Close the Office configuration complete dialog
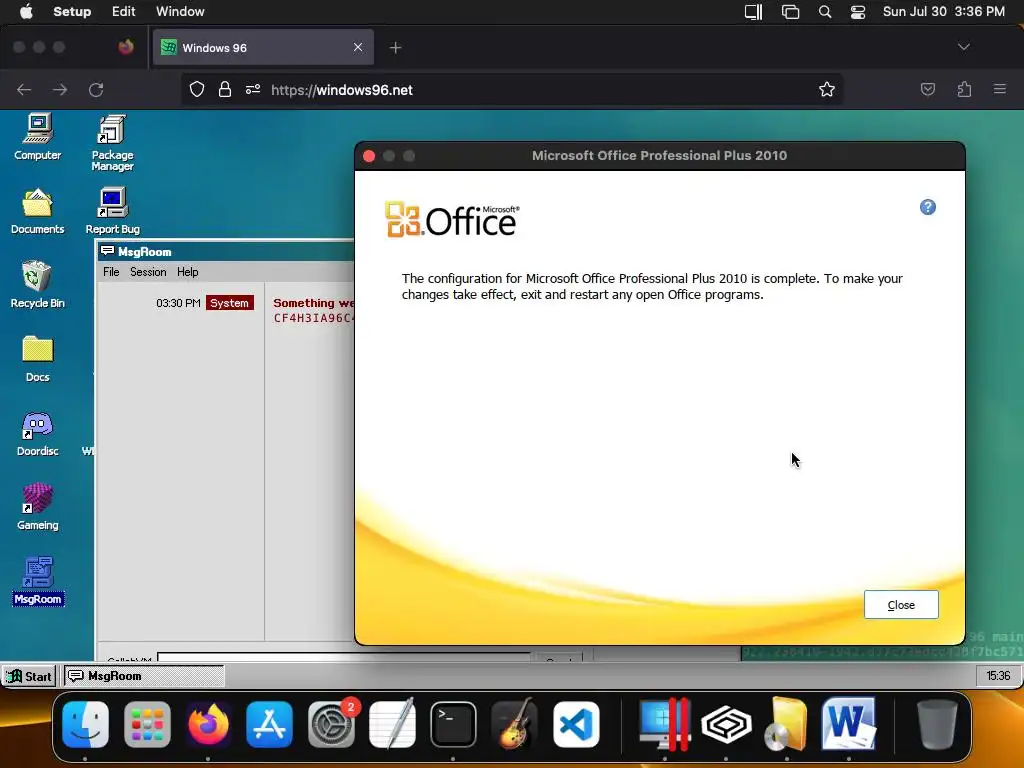1024x768 pixels. pos(901,605)
